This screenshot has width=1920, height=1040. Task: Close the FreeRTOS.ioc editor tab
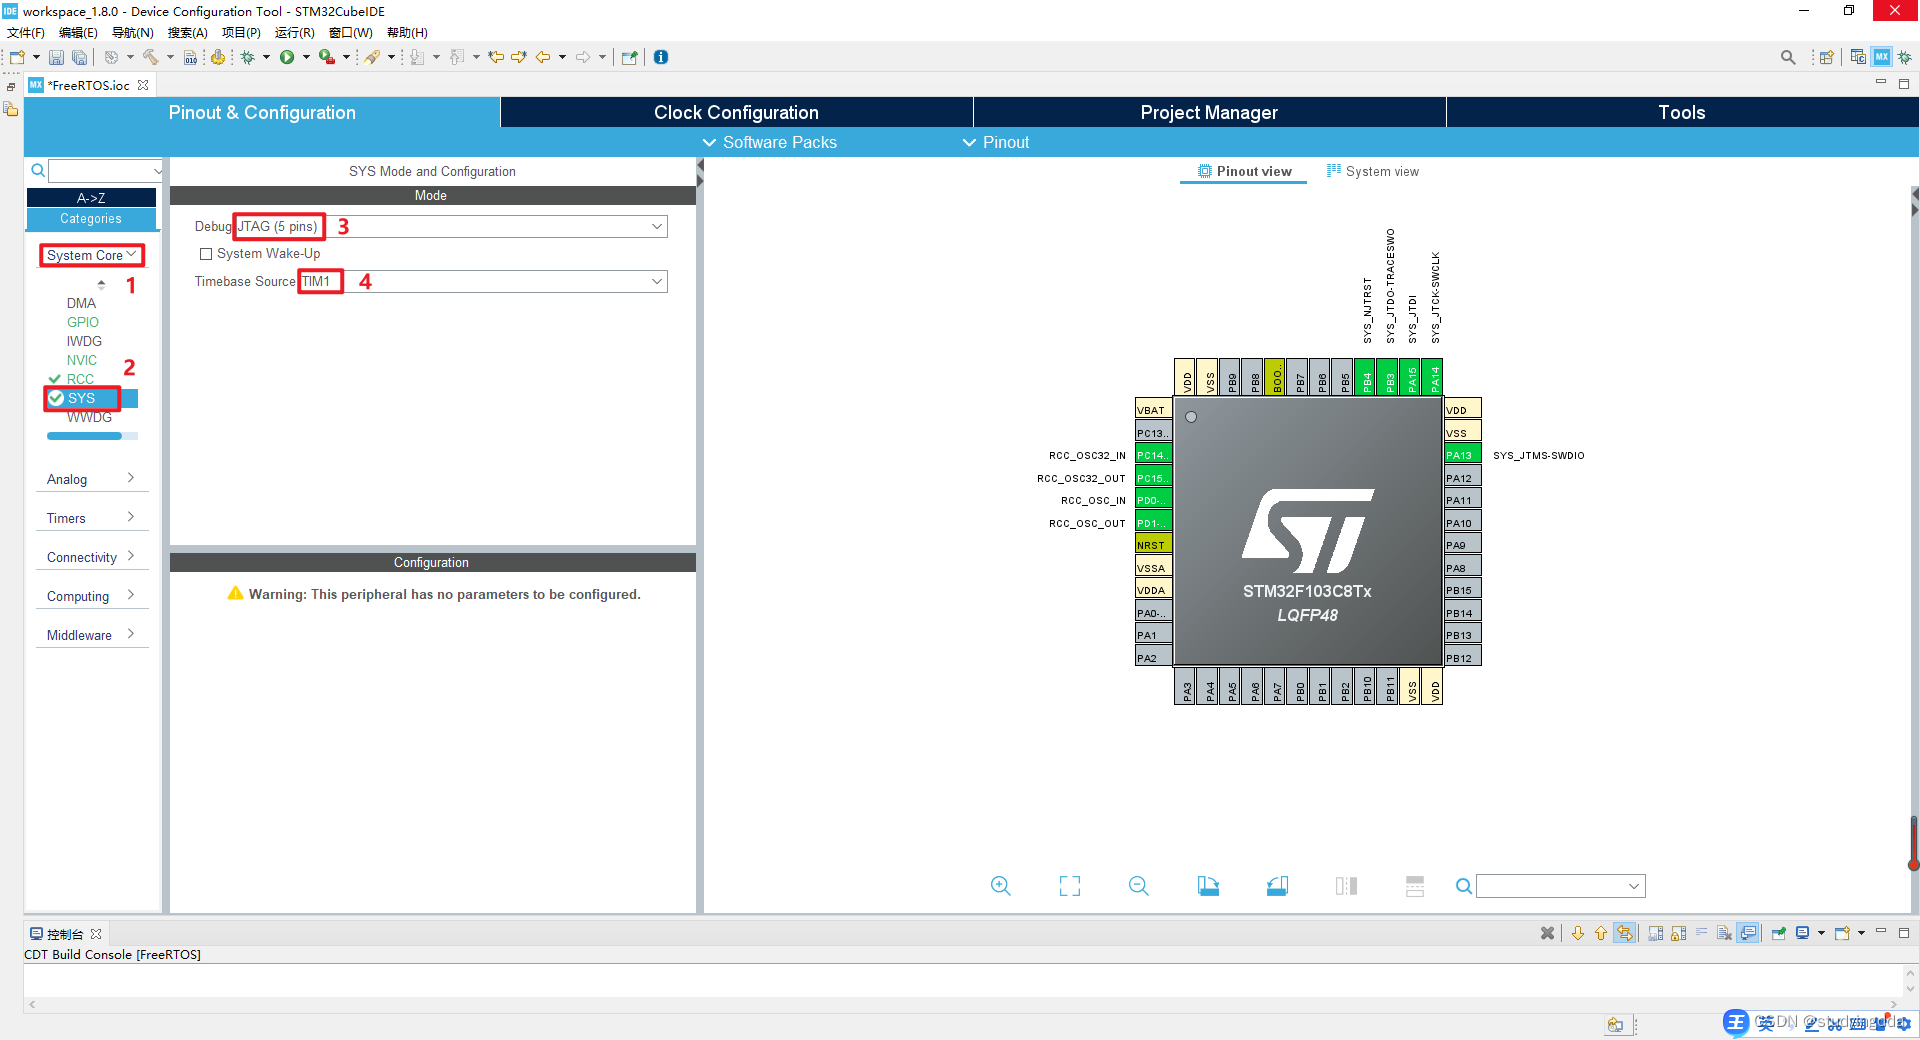point(143,85)
